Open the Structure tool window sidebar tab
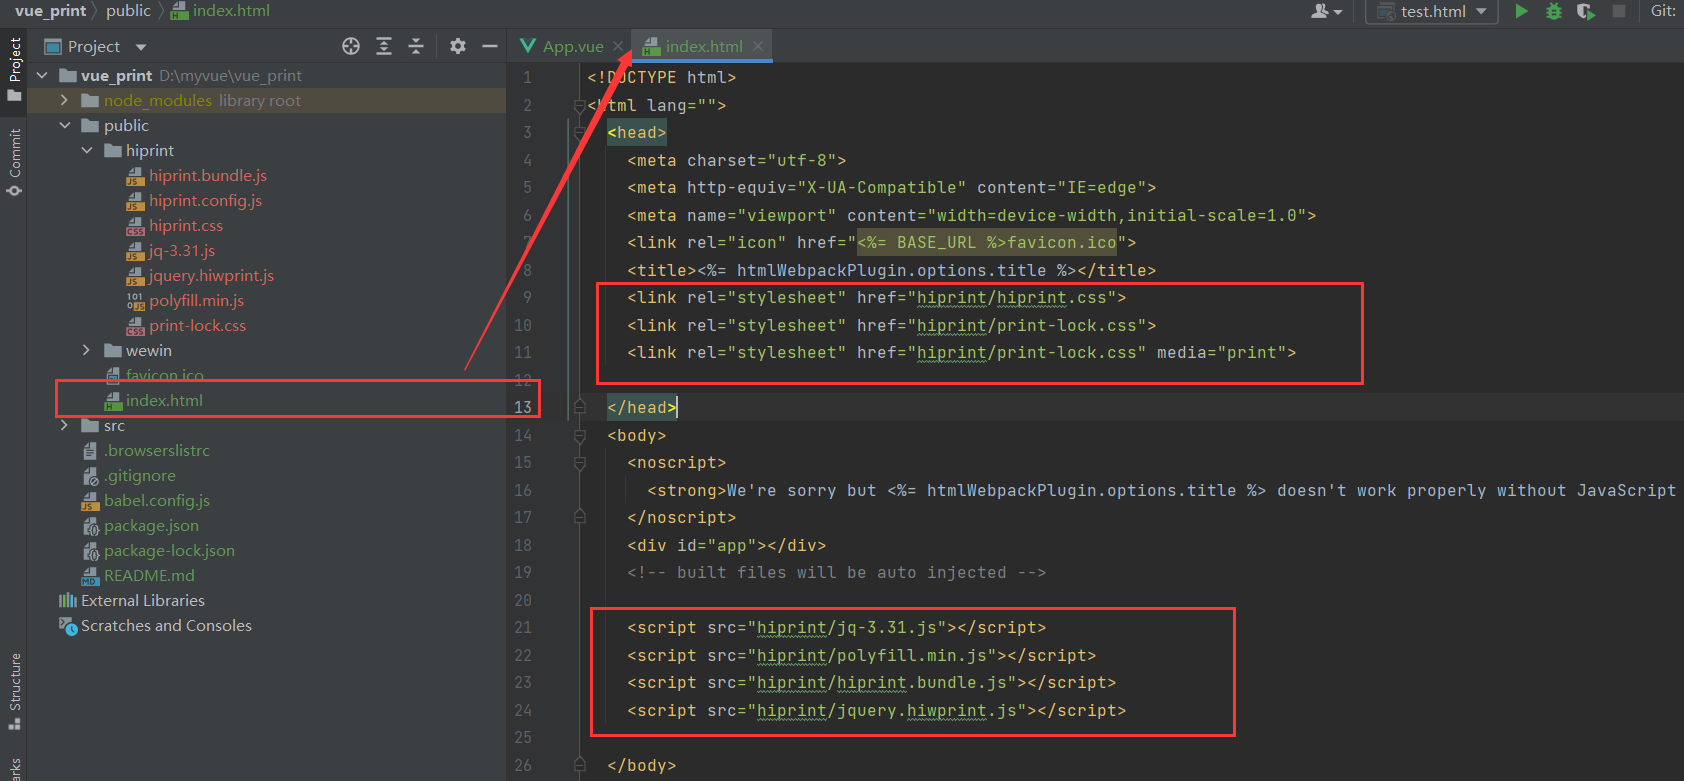Image resolution: width=1684 pixels, height=781 pixels. point(14,692)
